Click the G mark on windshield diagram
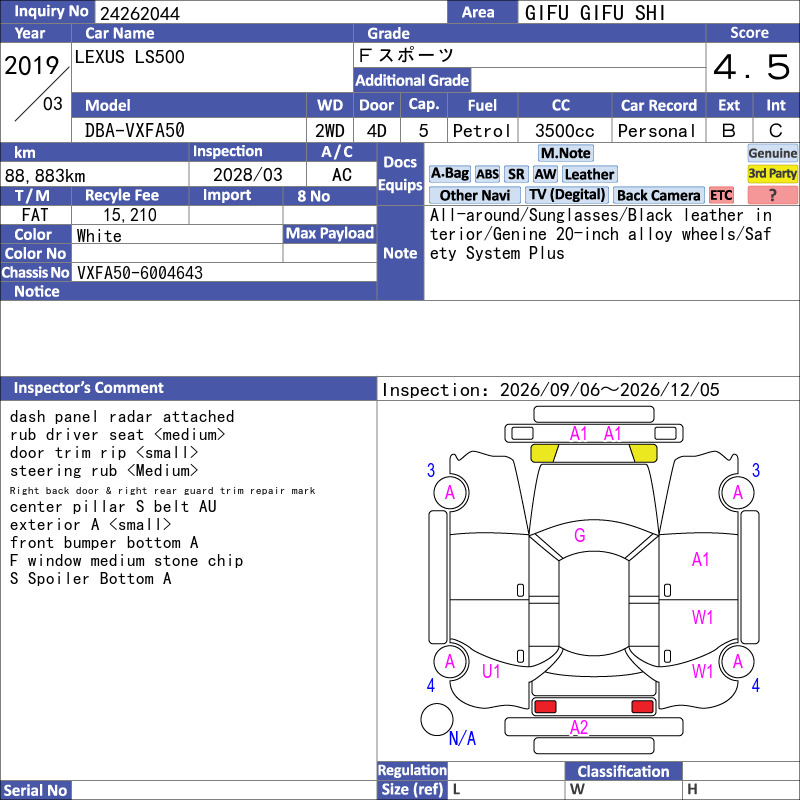The height and width of the screenshot is (800, 800). click(x=579, y=535)
